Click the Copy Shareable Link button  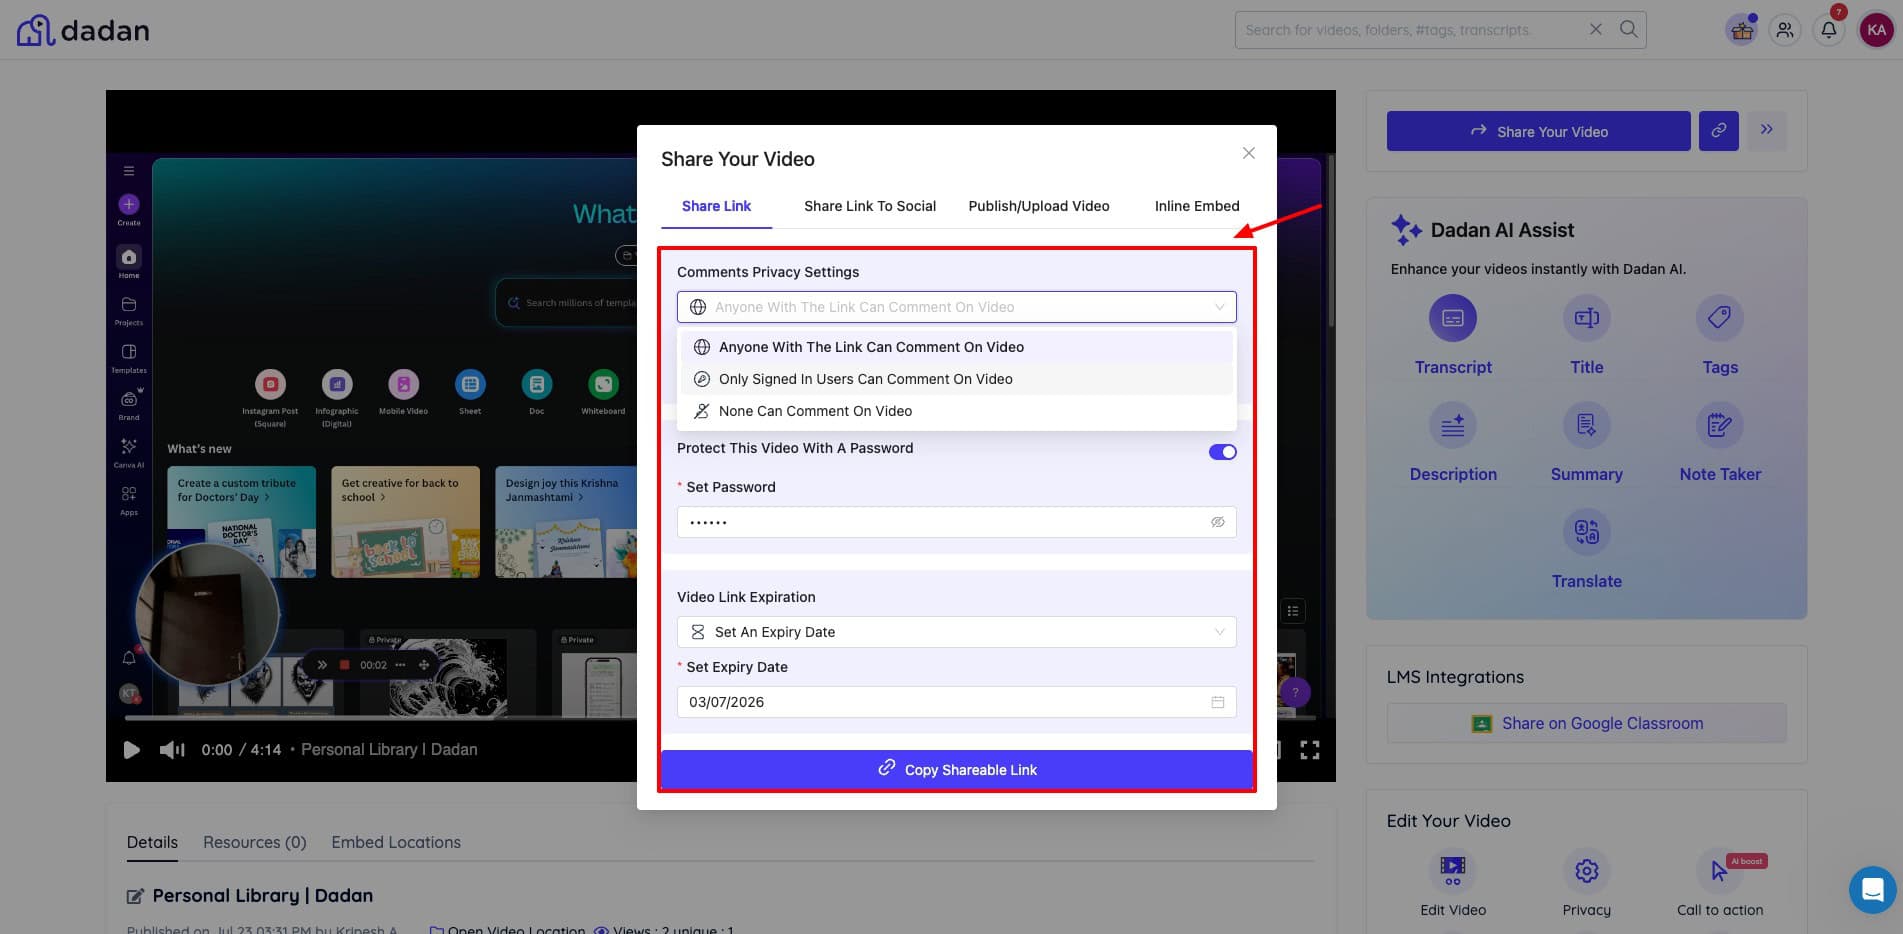click(x=956, y=770)
